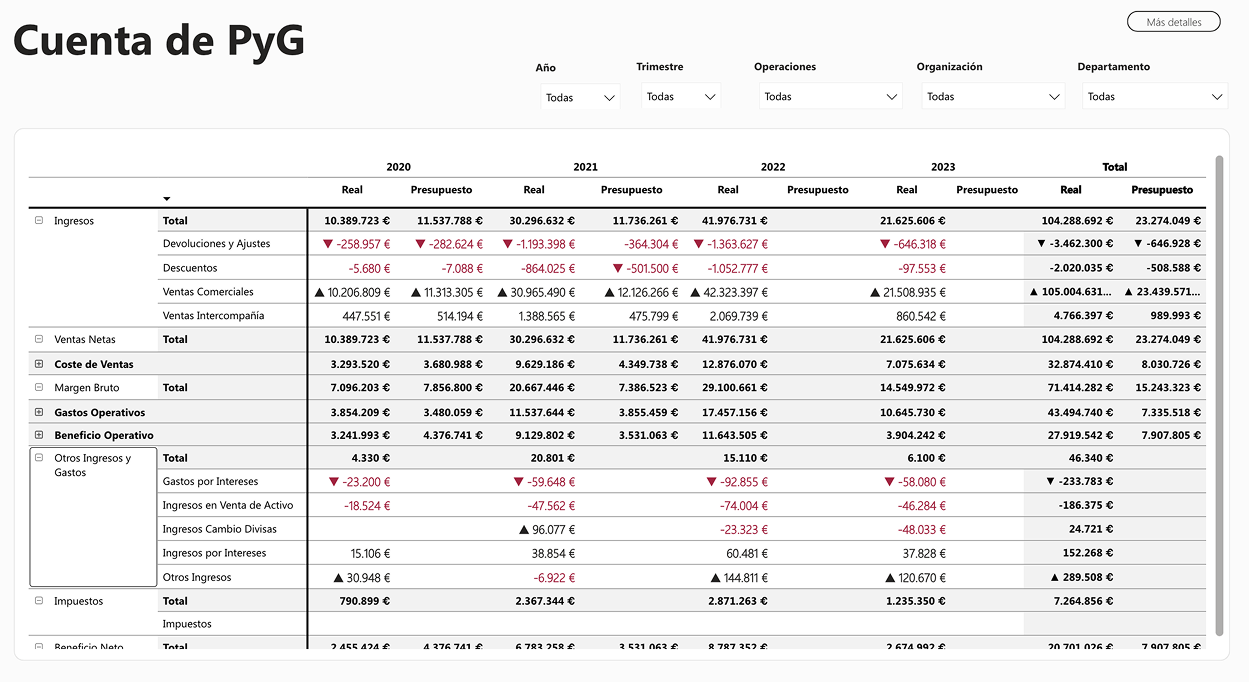Image resolution: width=1249 pixels, height=682 pixels.
Task: Expand the Gastos Operativos row
Action: click(x=39, y=412)
